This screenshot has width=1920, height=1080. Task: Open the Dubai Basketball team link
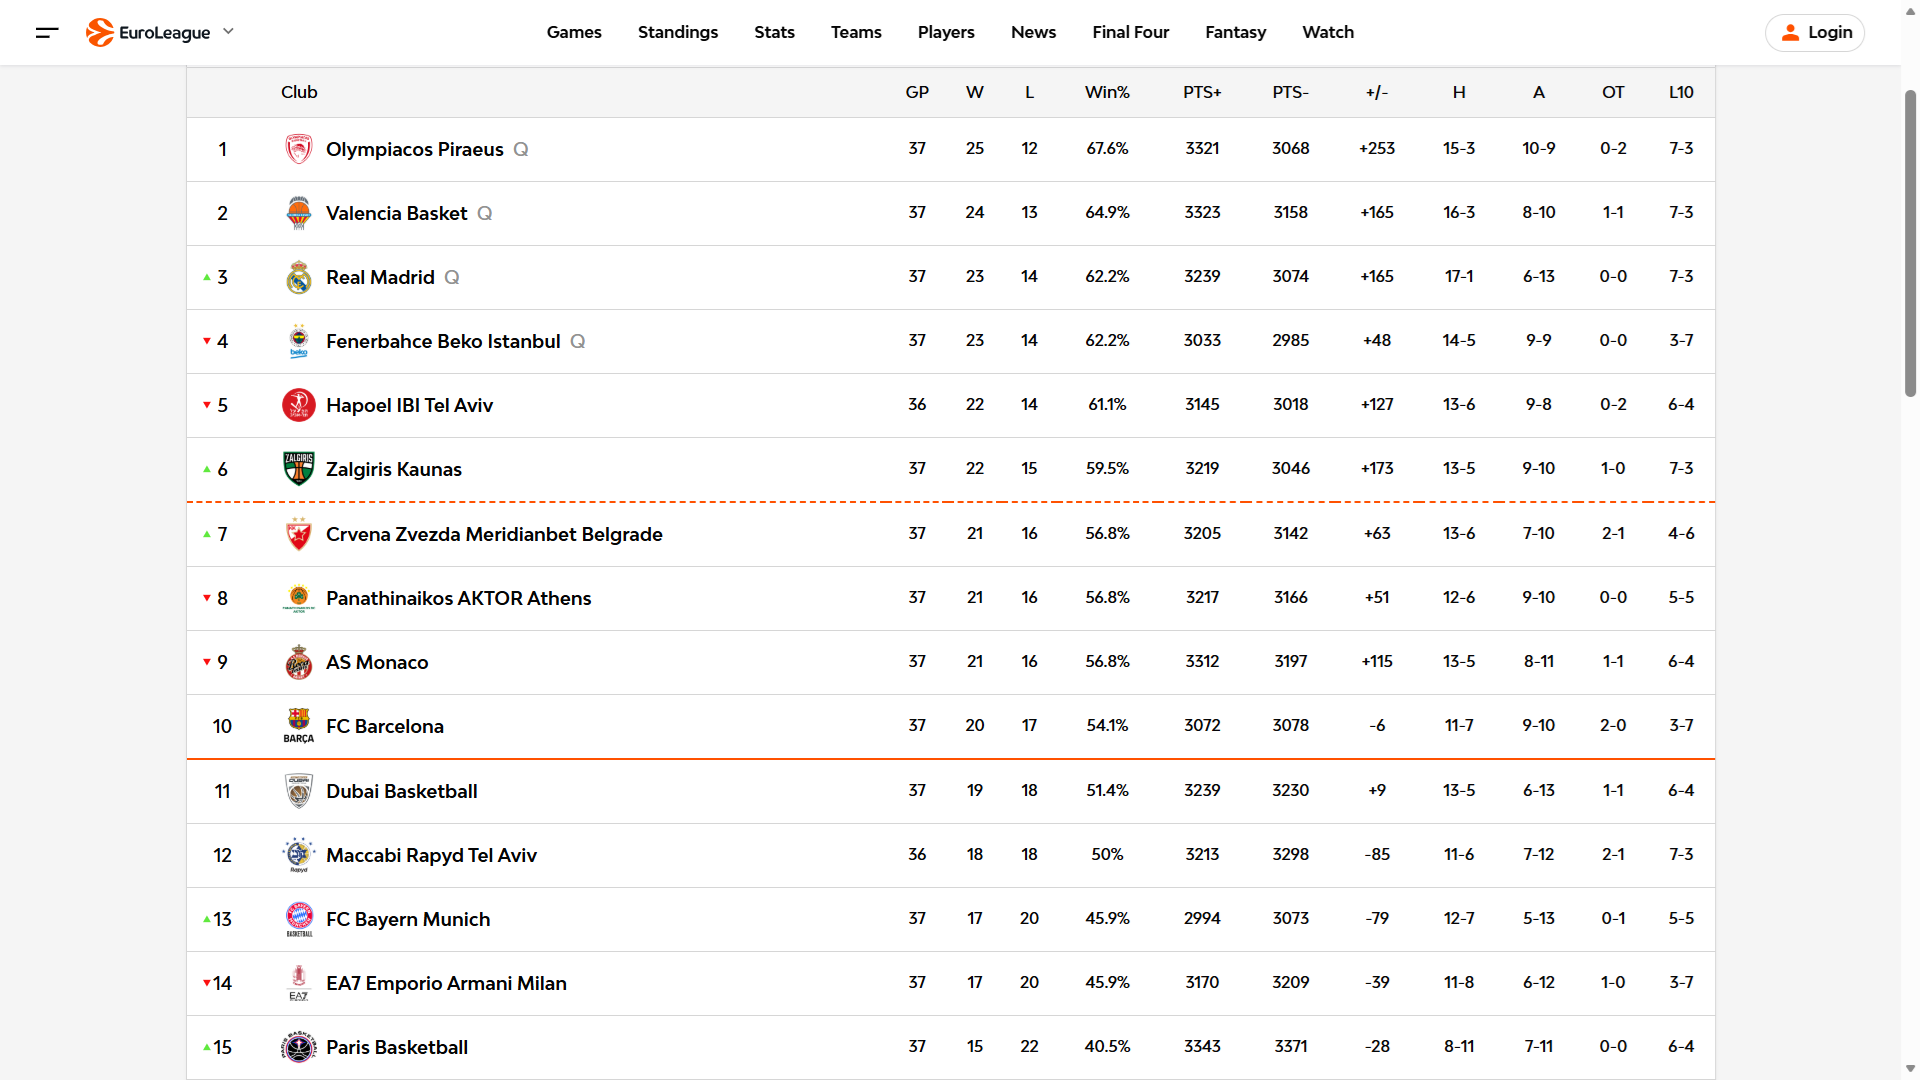[401, 791]
